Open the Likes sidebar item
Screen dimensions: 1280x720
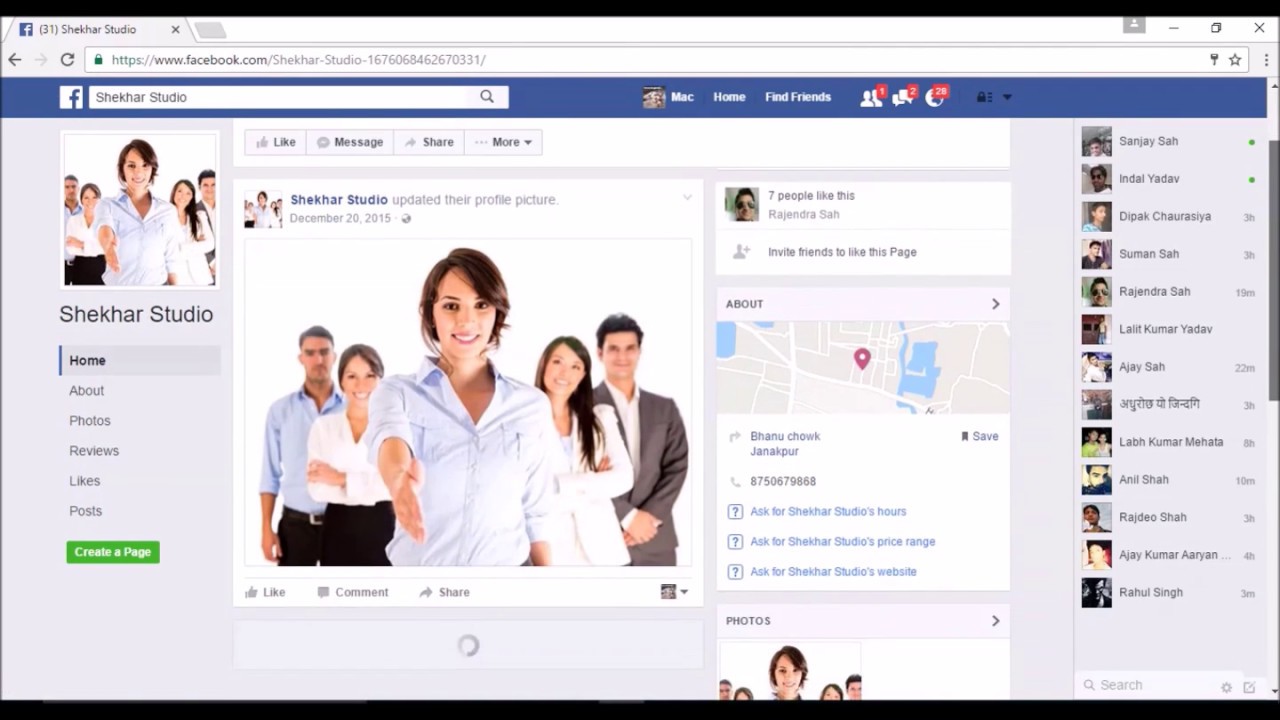pyautogui.click(x=84, y=481)
